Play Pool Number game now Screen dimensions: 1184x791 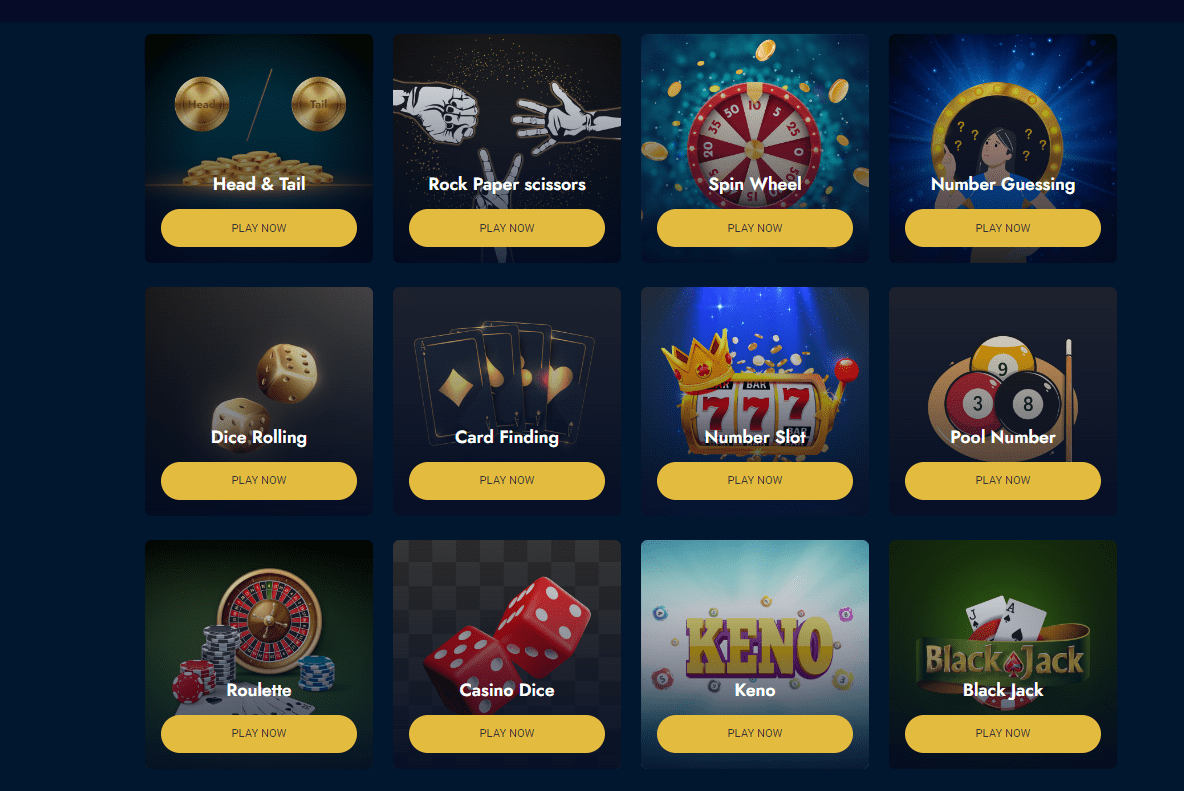click(1003, 481)
